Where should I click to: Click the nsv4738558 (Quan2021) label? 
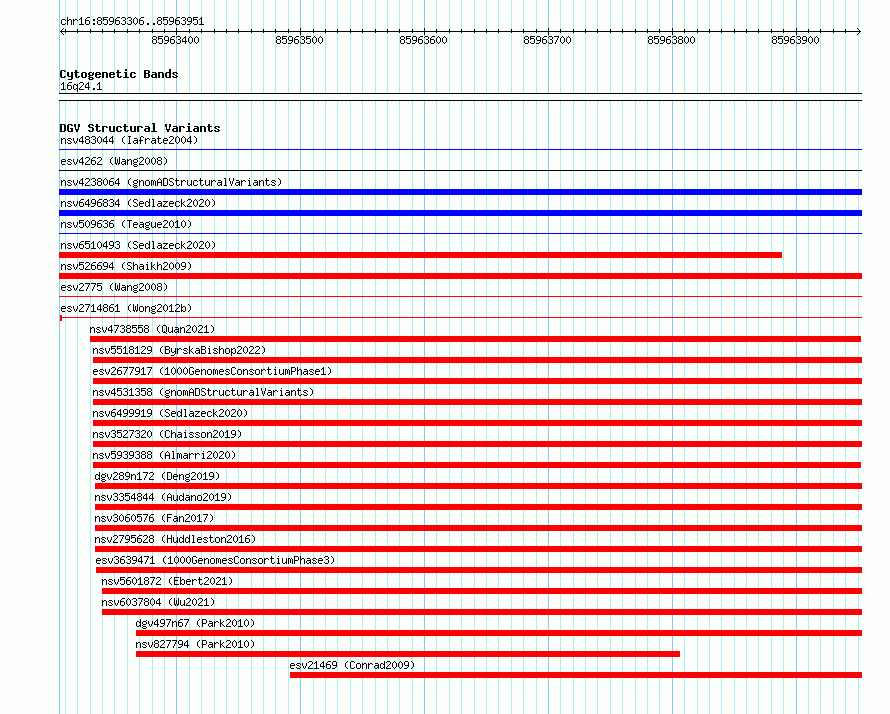click(152, 329)
